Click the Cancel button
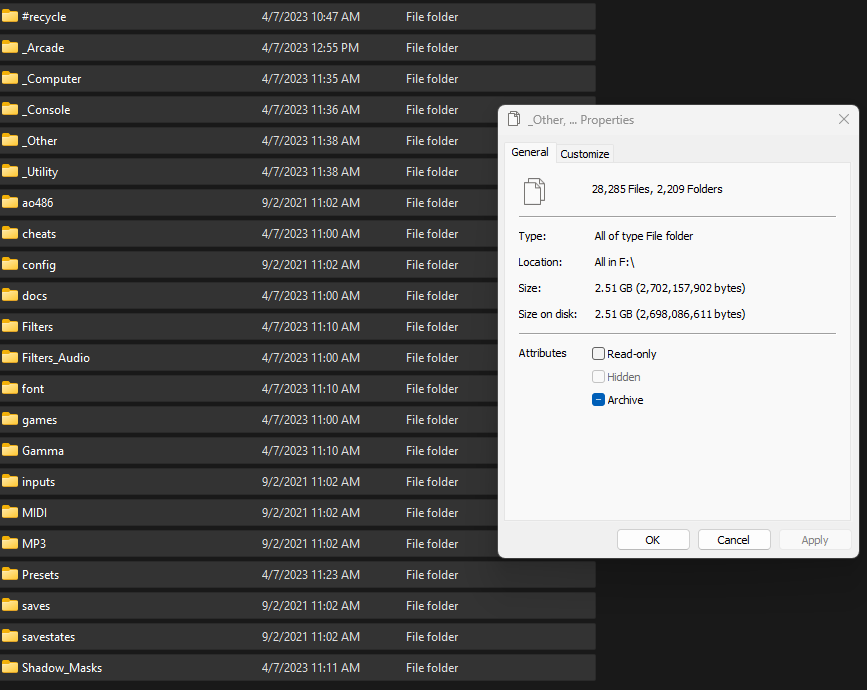Image resolution: width=867 pixels, height=690 pixels. [x=734, y=540]
